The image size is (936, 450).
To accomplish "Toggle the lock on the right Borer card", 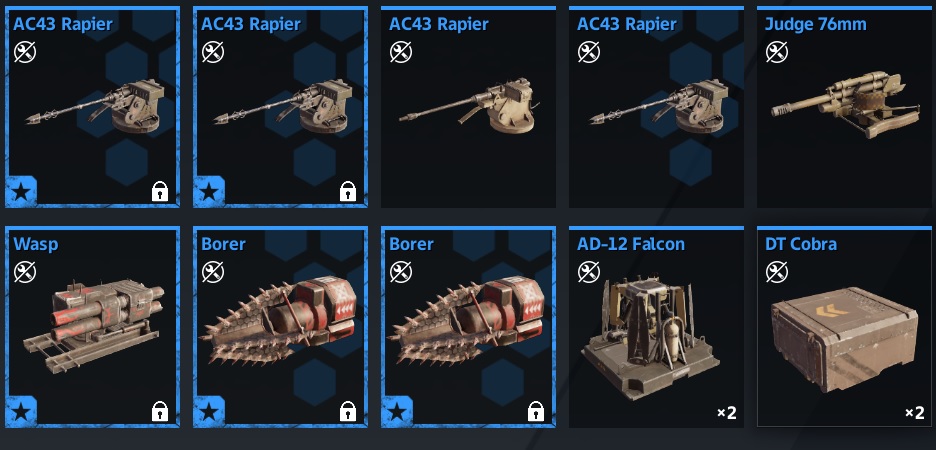I will [x=536, y=411].
